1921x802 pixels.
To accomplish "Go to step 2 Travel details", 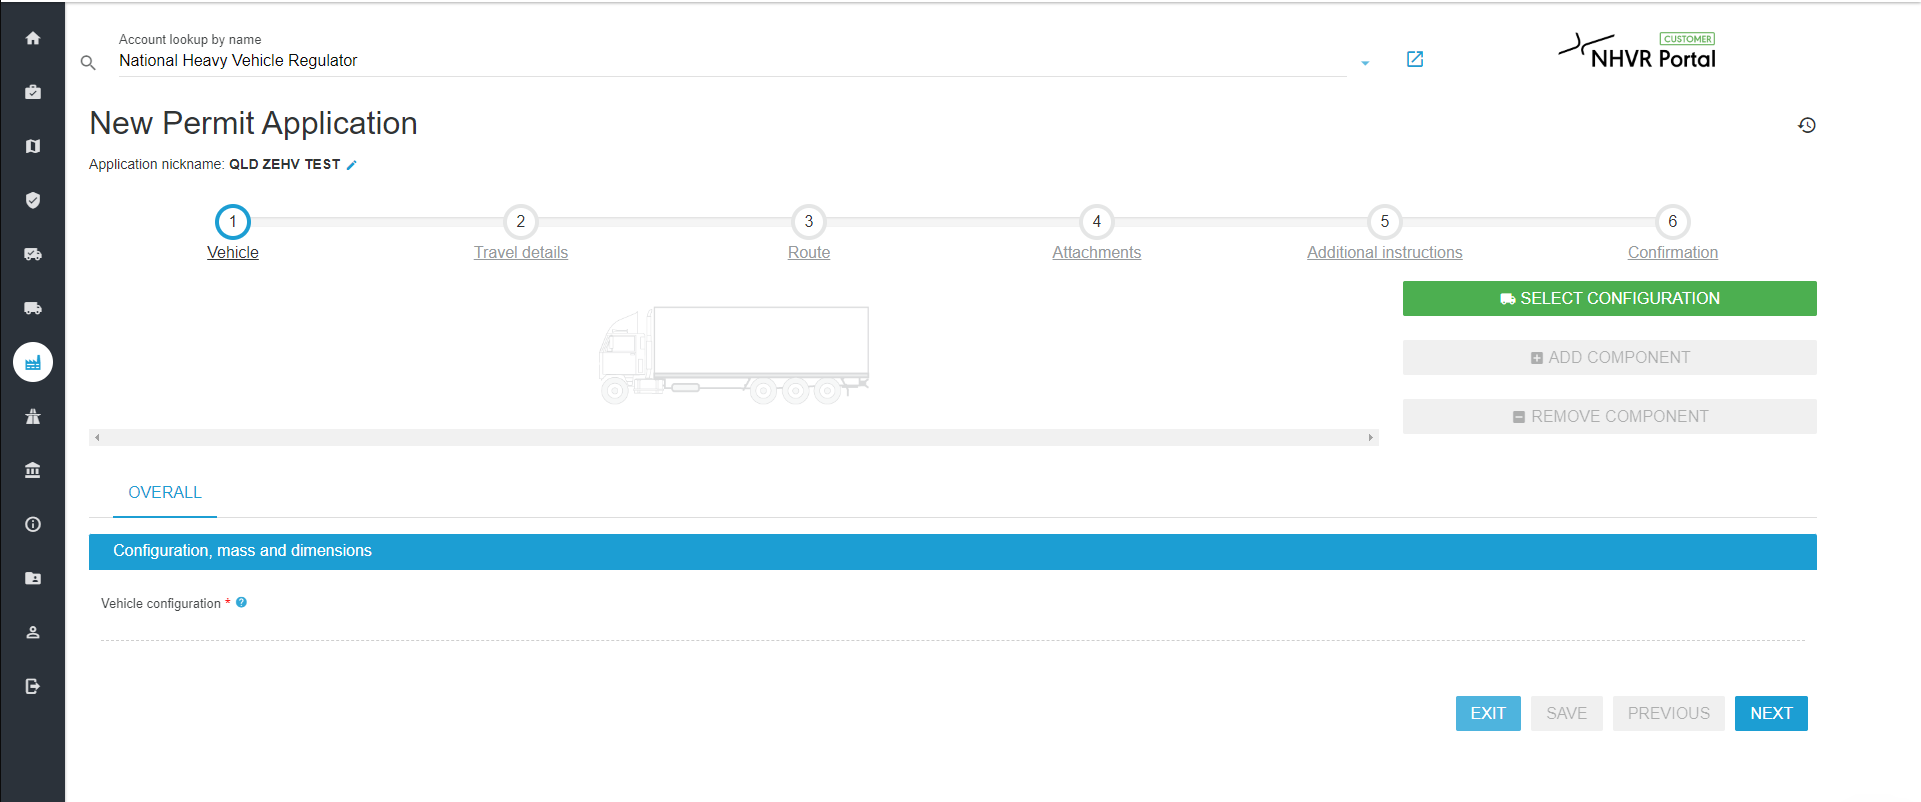I will coord(521,234).
